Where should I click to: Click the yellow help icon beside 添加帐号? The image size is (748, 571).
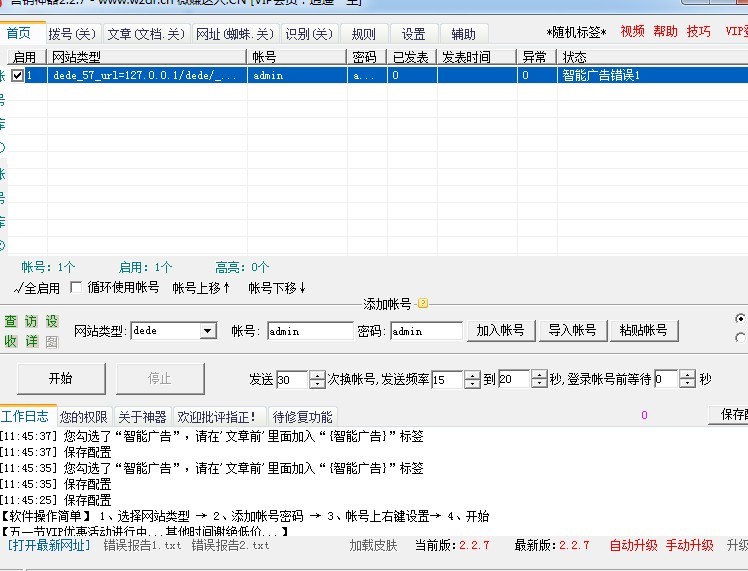point(422,303)
